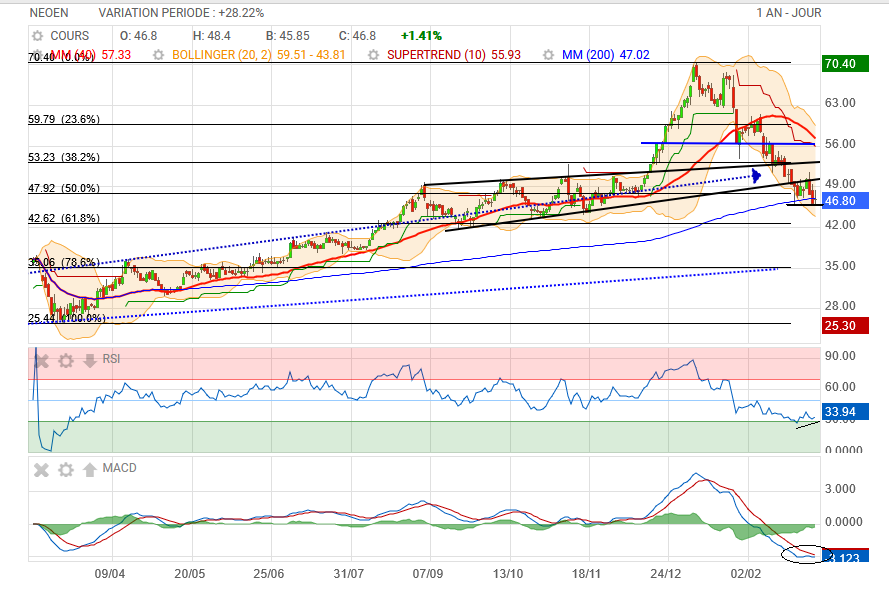This screenshot has height=591, width=889.
Task: Select the MM (200) 47.02 label
Action: point(606,55)
